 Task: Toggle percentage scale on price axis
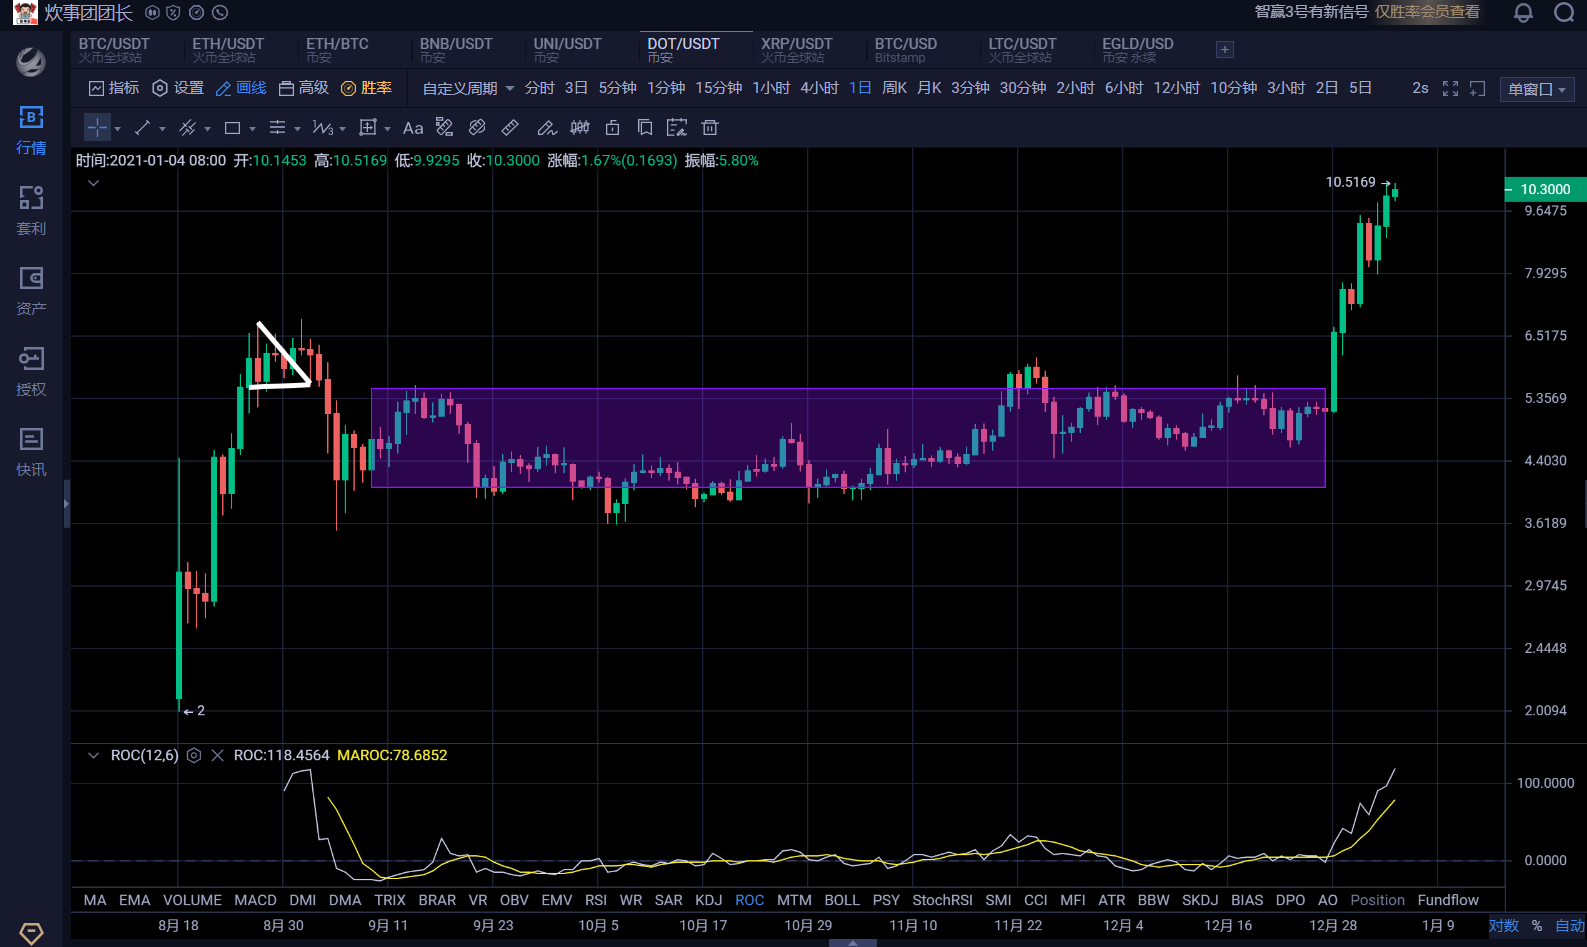pos(1537,926)
